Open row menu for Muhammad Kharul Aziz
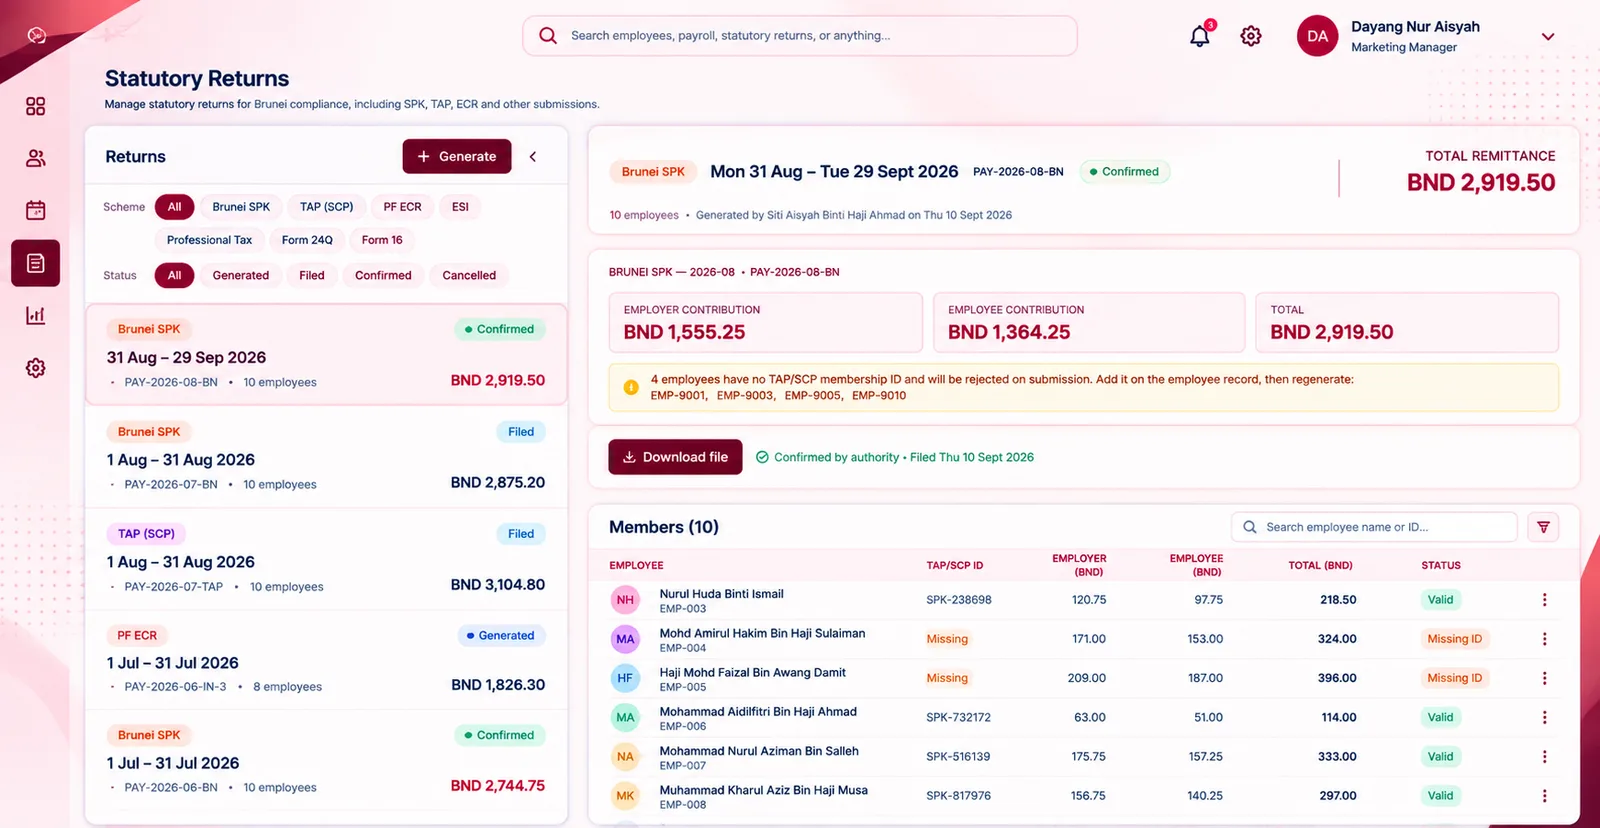Image resolution: width=1600 pixels, height=828 pixels. [x=1544, y=796]
